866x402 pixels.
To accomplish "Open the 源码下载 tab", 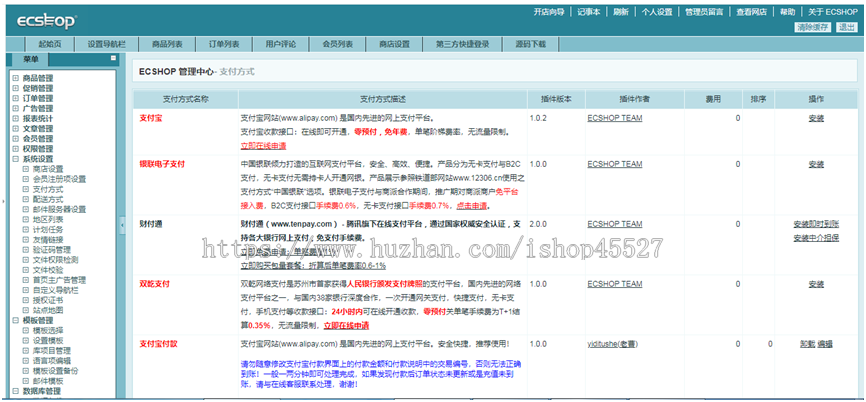I will point(531,44).
